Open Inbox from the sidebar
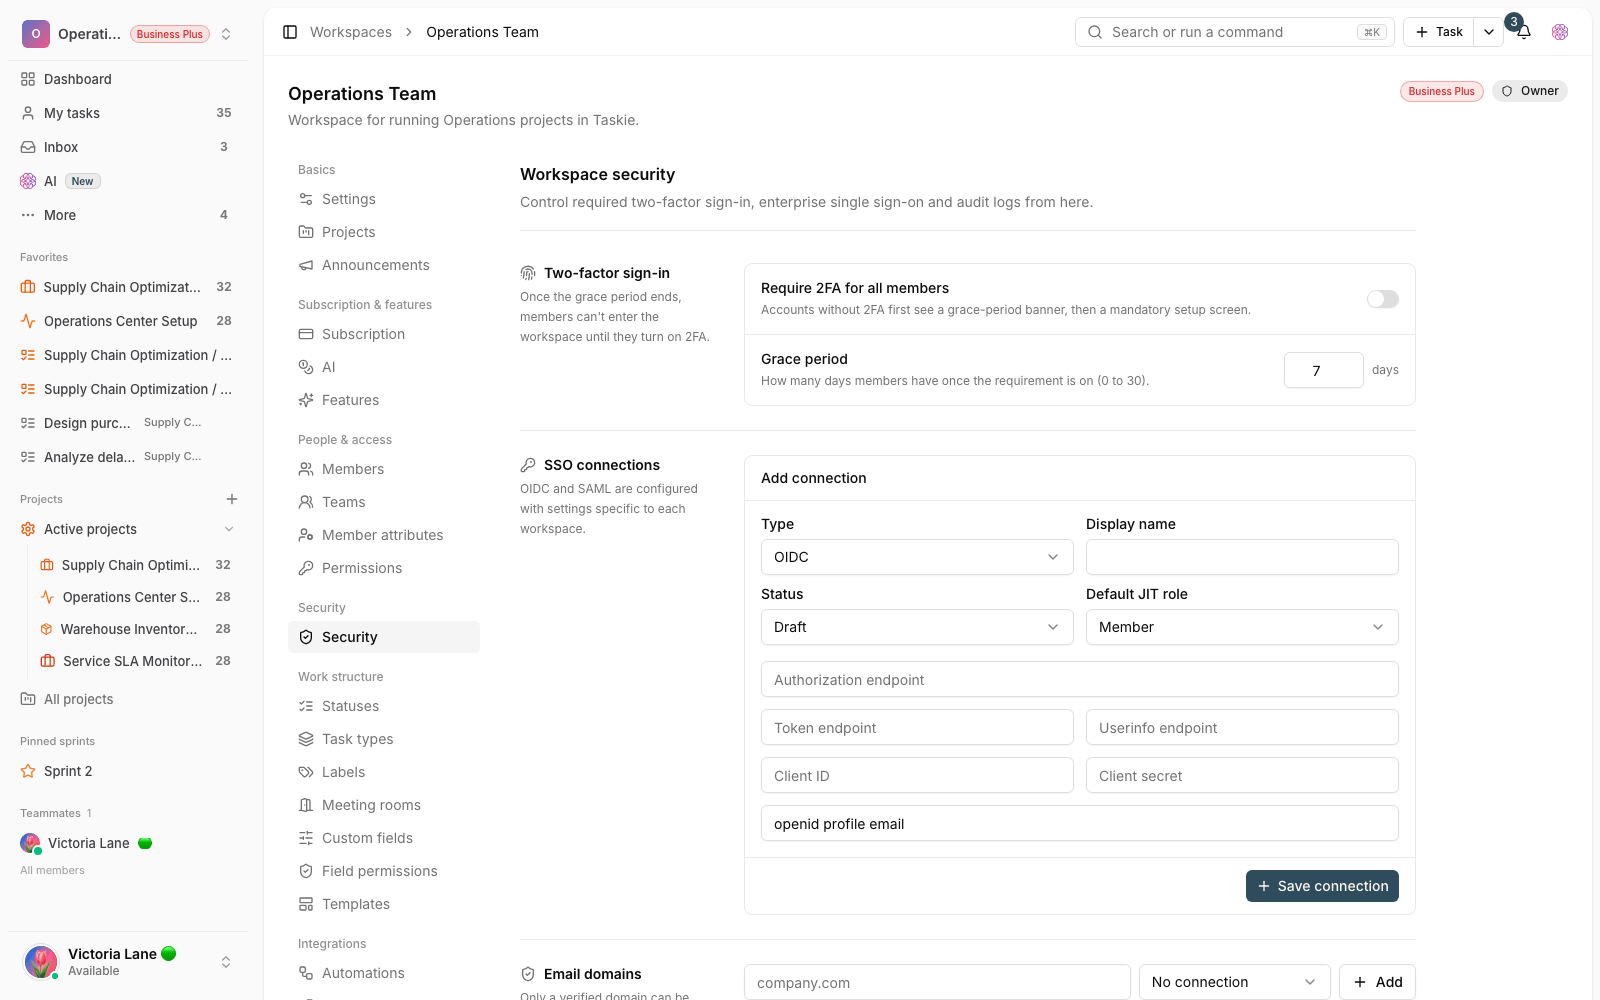 coord(128,147)
